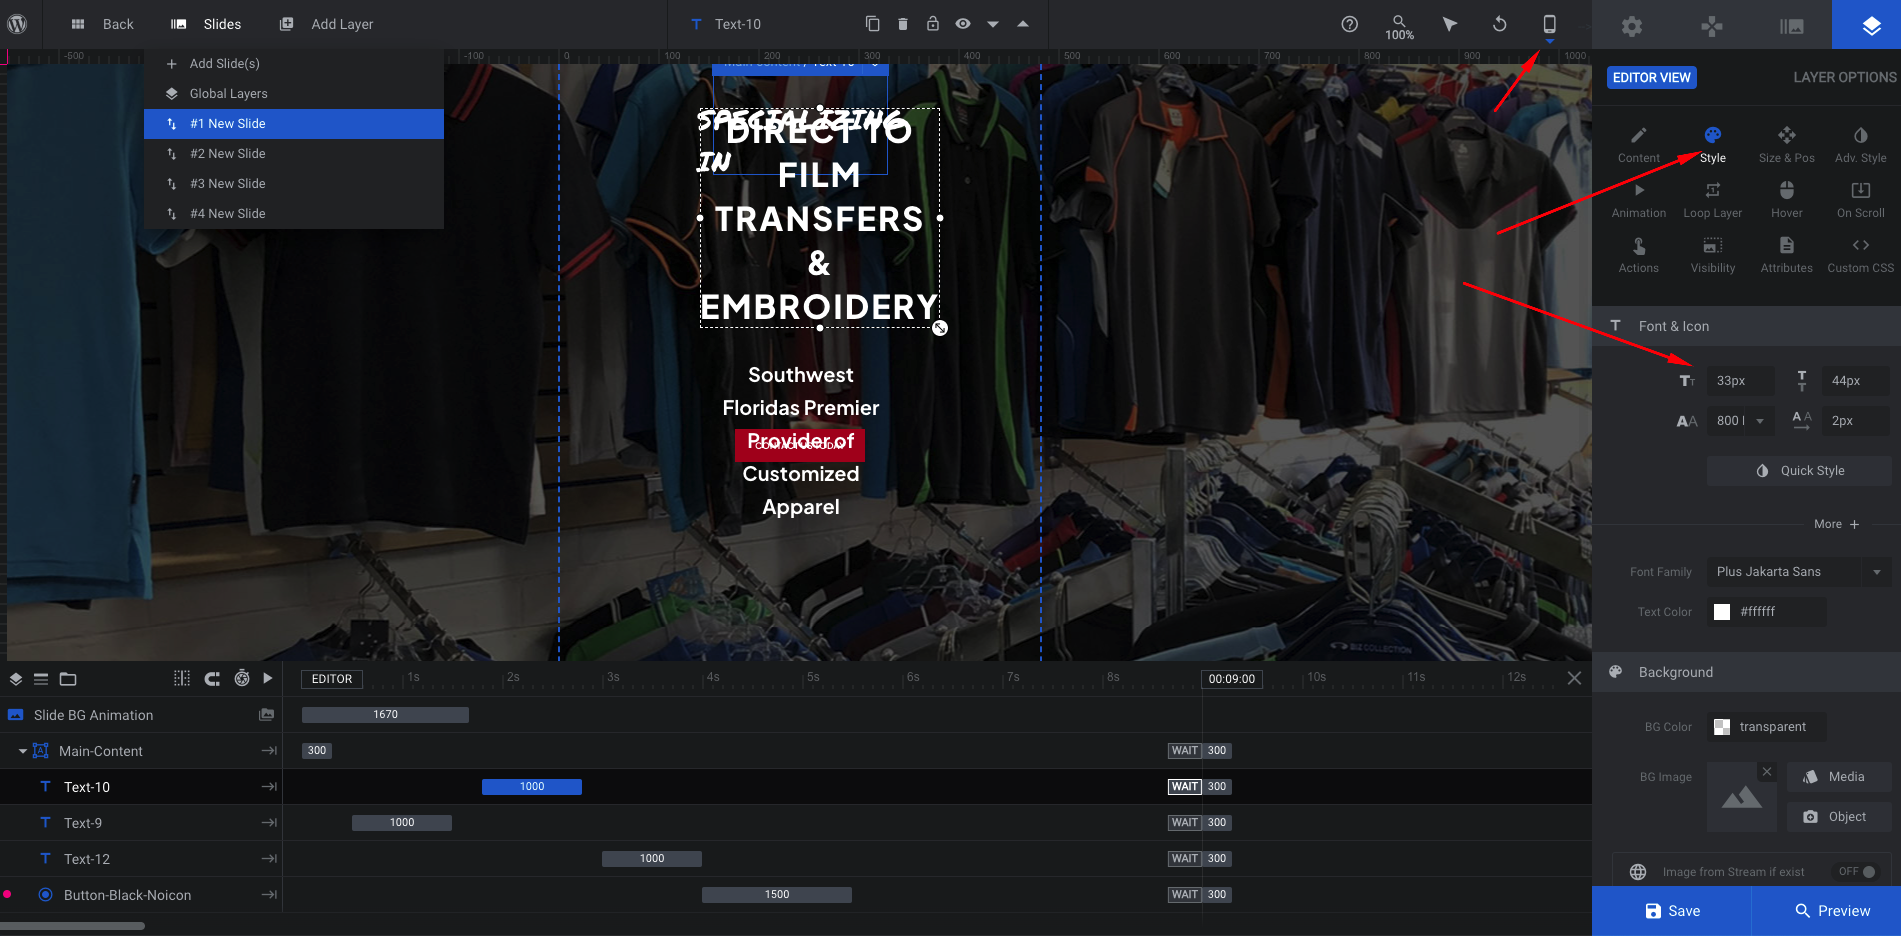
Task: Open the Attributes option
Action: (1786, 255)
